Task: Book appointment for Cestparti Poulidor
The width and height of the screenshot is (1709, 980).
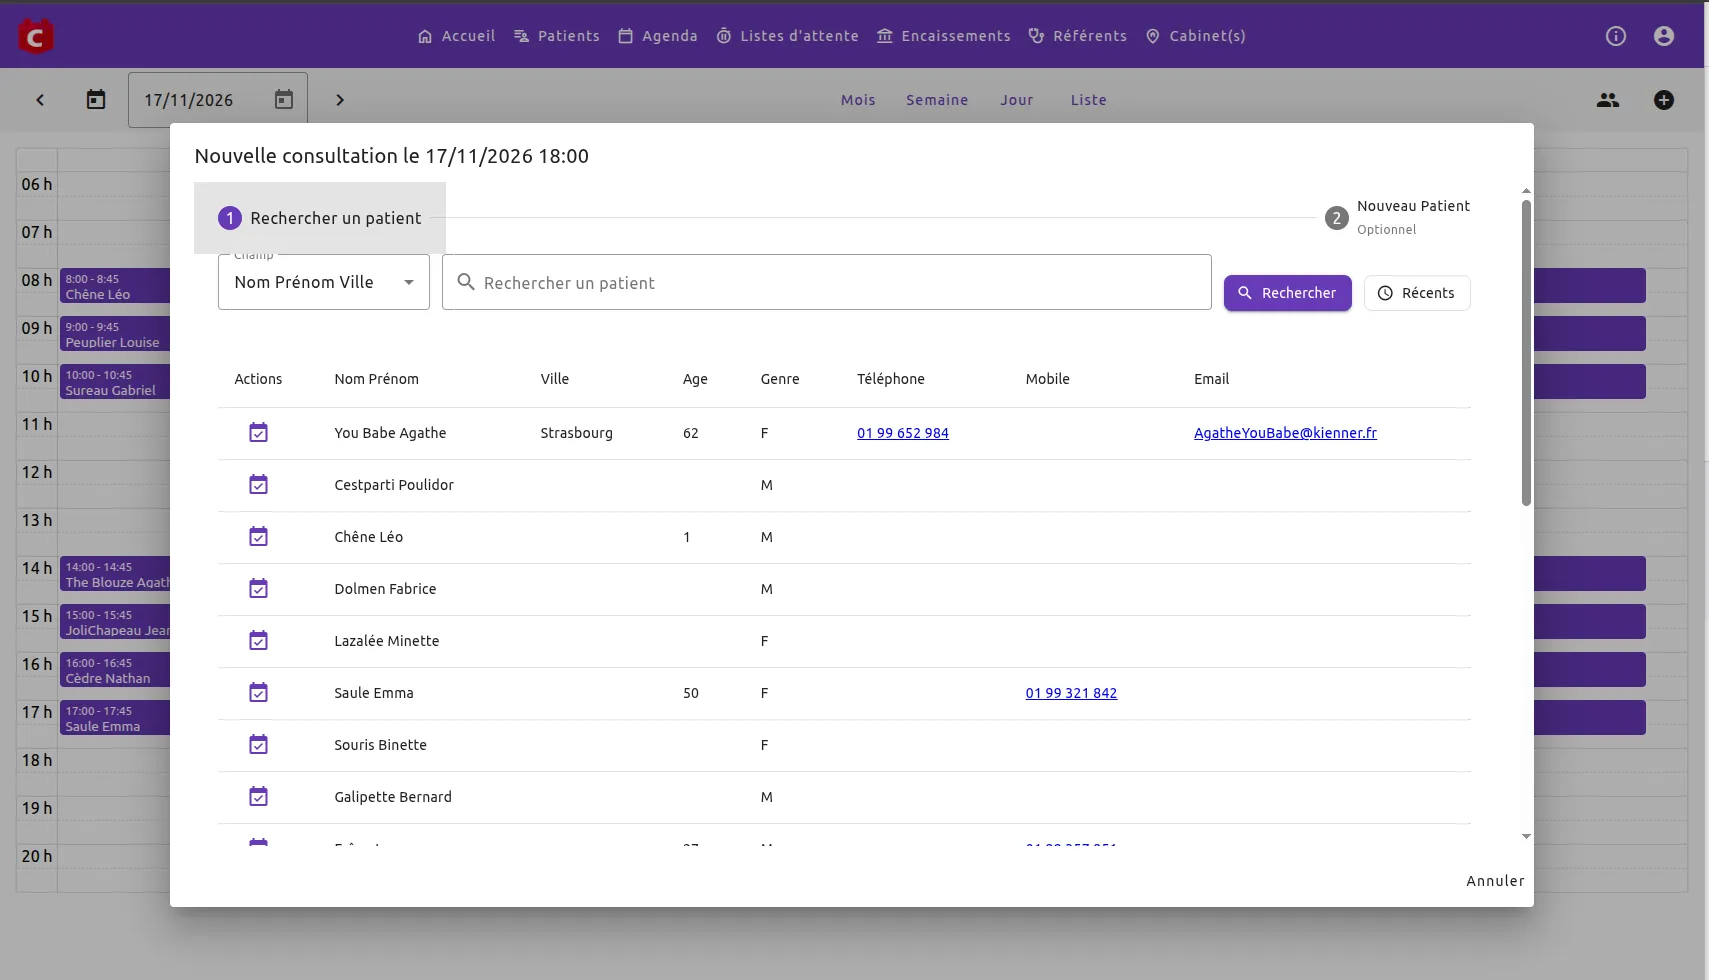Action: tap(258, 485)
